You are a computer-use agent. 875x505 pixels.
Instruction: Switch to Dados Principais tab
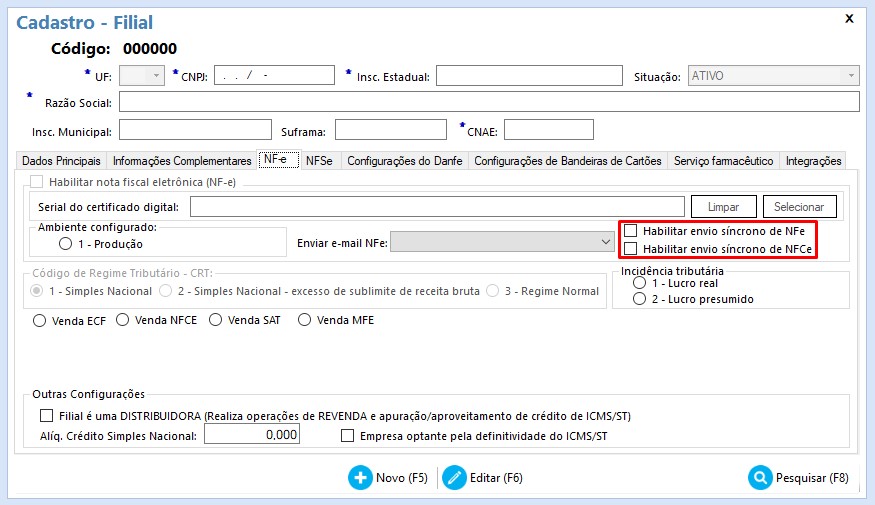pos(61,160)
